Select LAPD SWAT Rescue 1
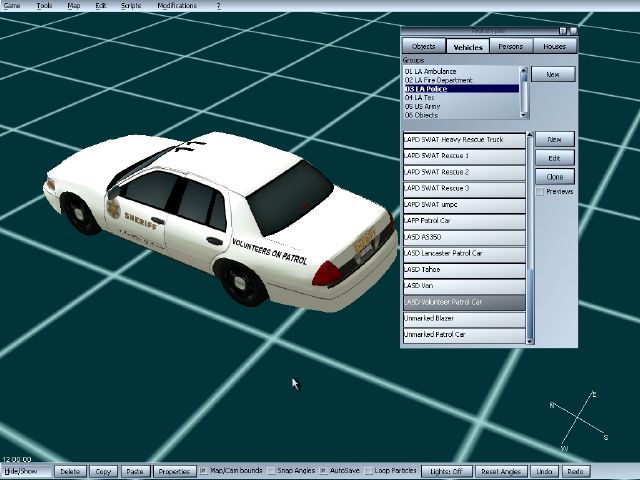 pyautogui.click(x=464, y=156)
